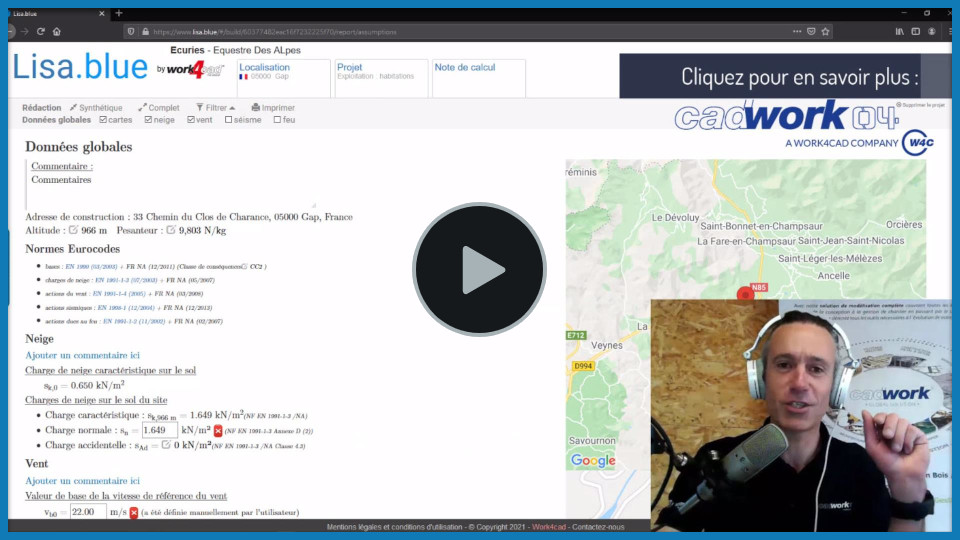Viewport: 960px width, 540px height.
Task: Open a new browser tab with plus
Action: pos(119,13)
